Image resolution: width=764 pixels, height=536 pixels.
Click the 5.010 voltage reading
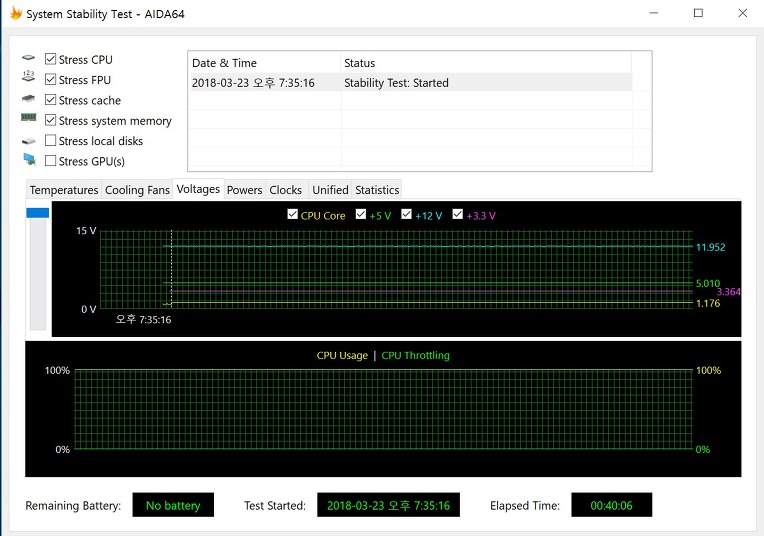point(708,283)
